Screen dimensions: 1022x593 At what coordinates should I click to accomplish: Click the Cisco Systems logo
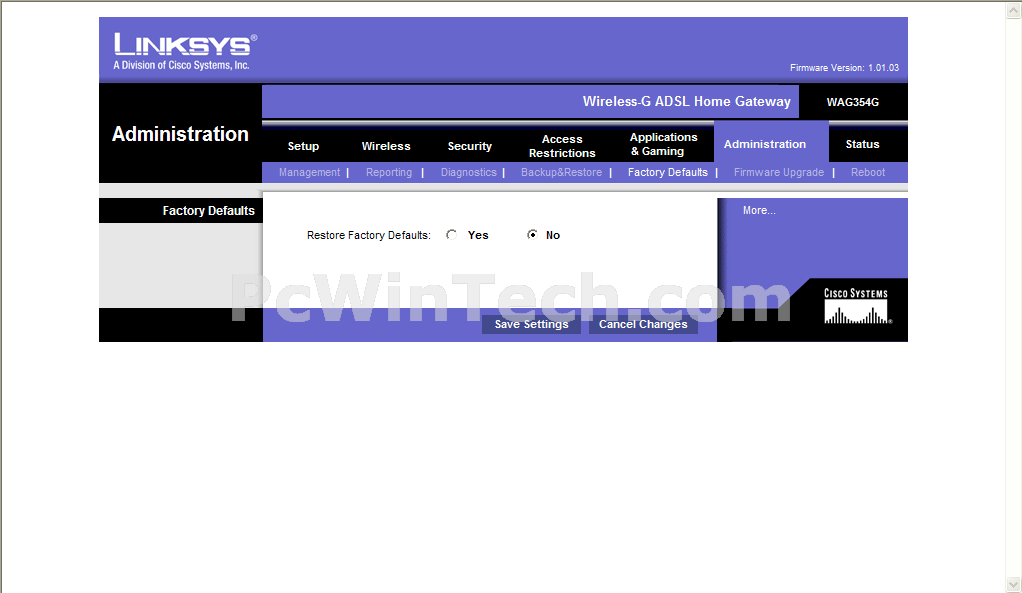tap(856, 306)
